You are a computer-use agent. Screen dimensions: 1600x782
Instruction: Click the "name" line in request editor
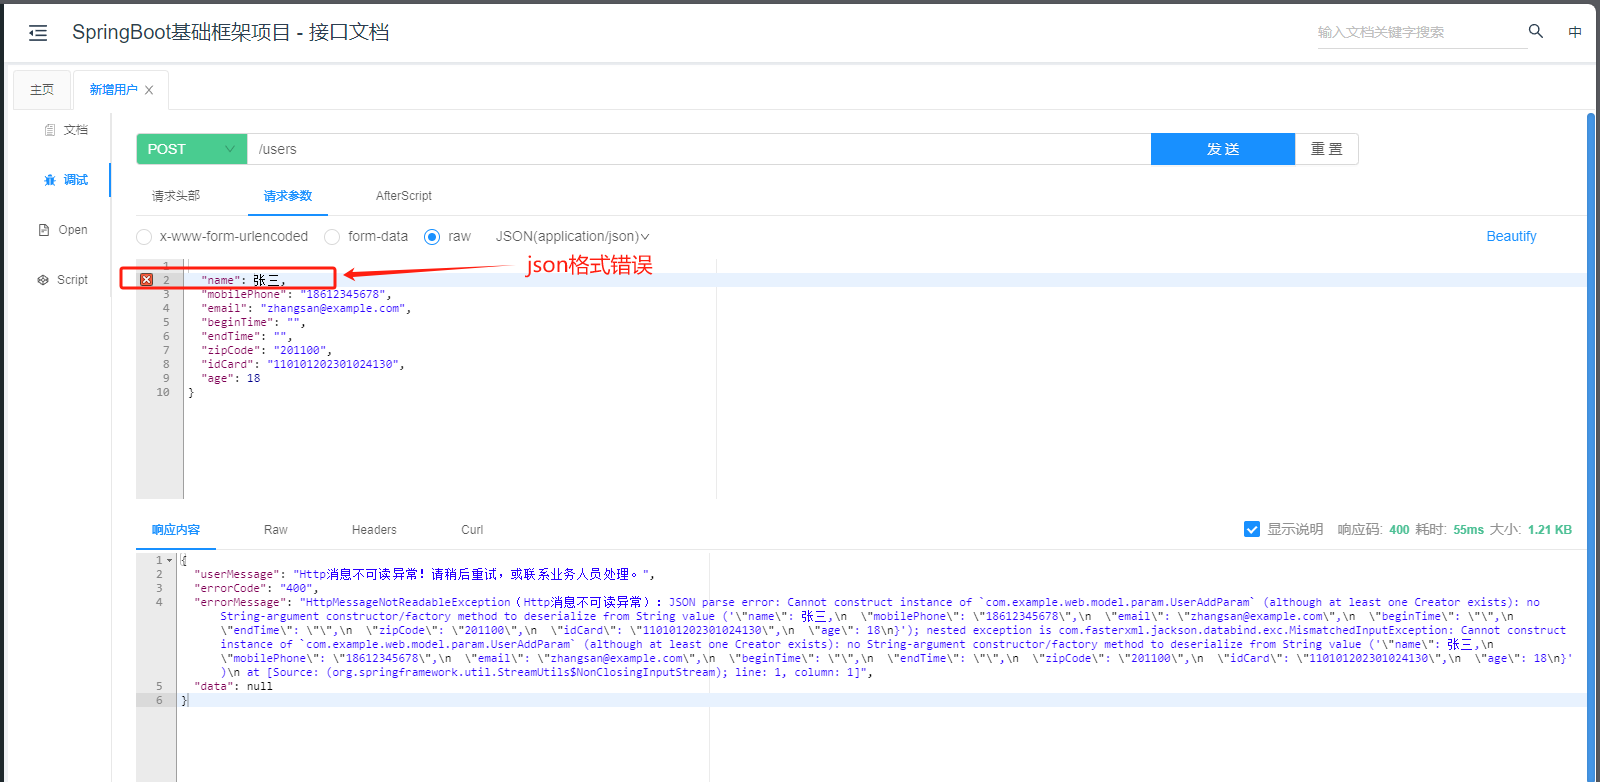(x=244, y=280)
